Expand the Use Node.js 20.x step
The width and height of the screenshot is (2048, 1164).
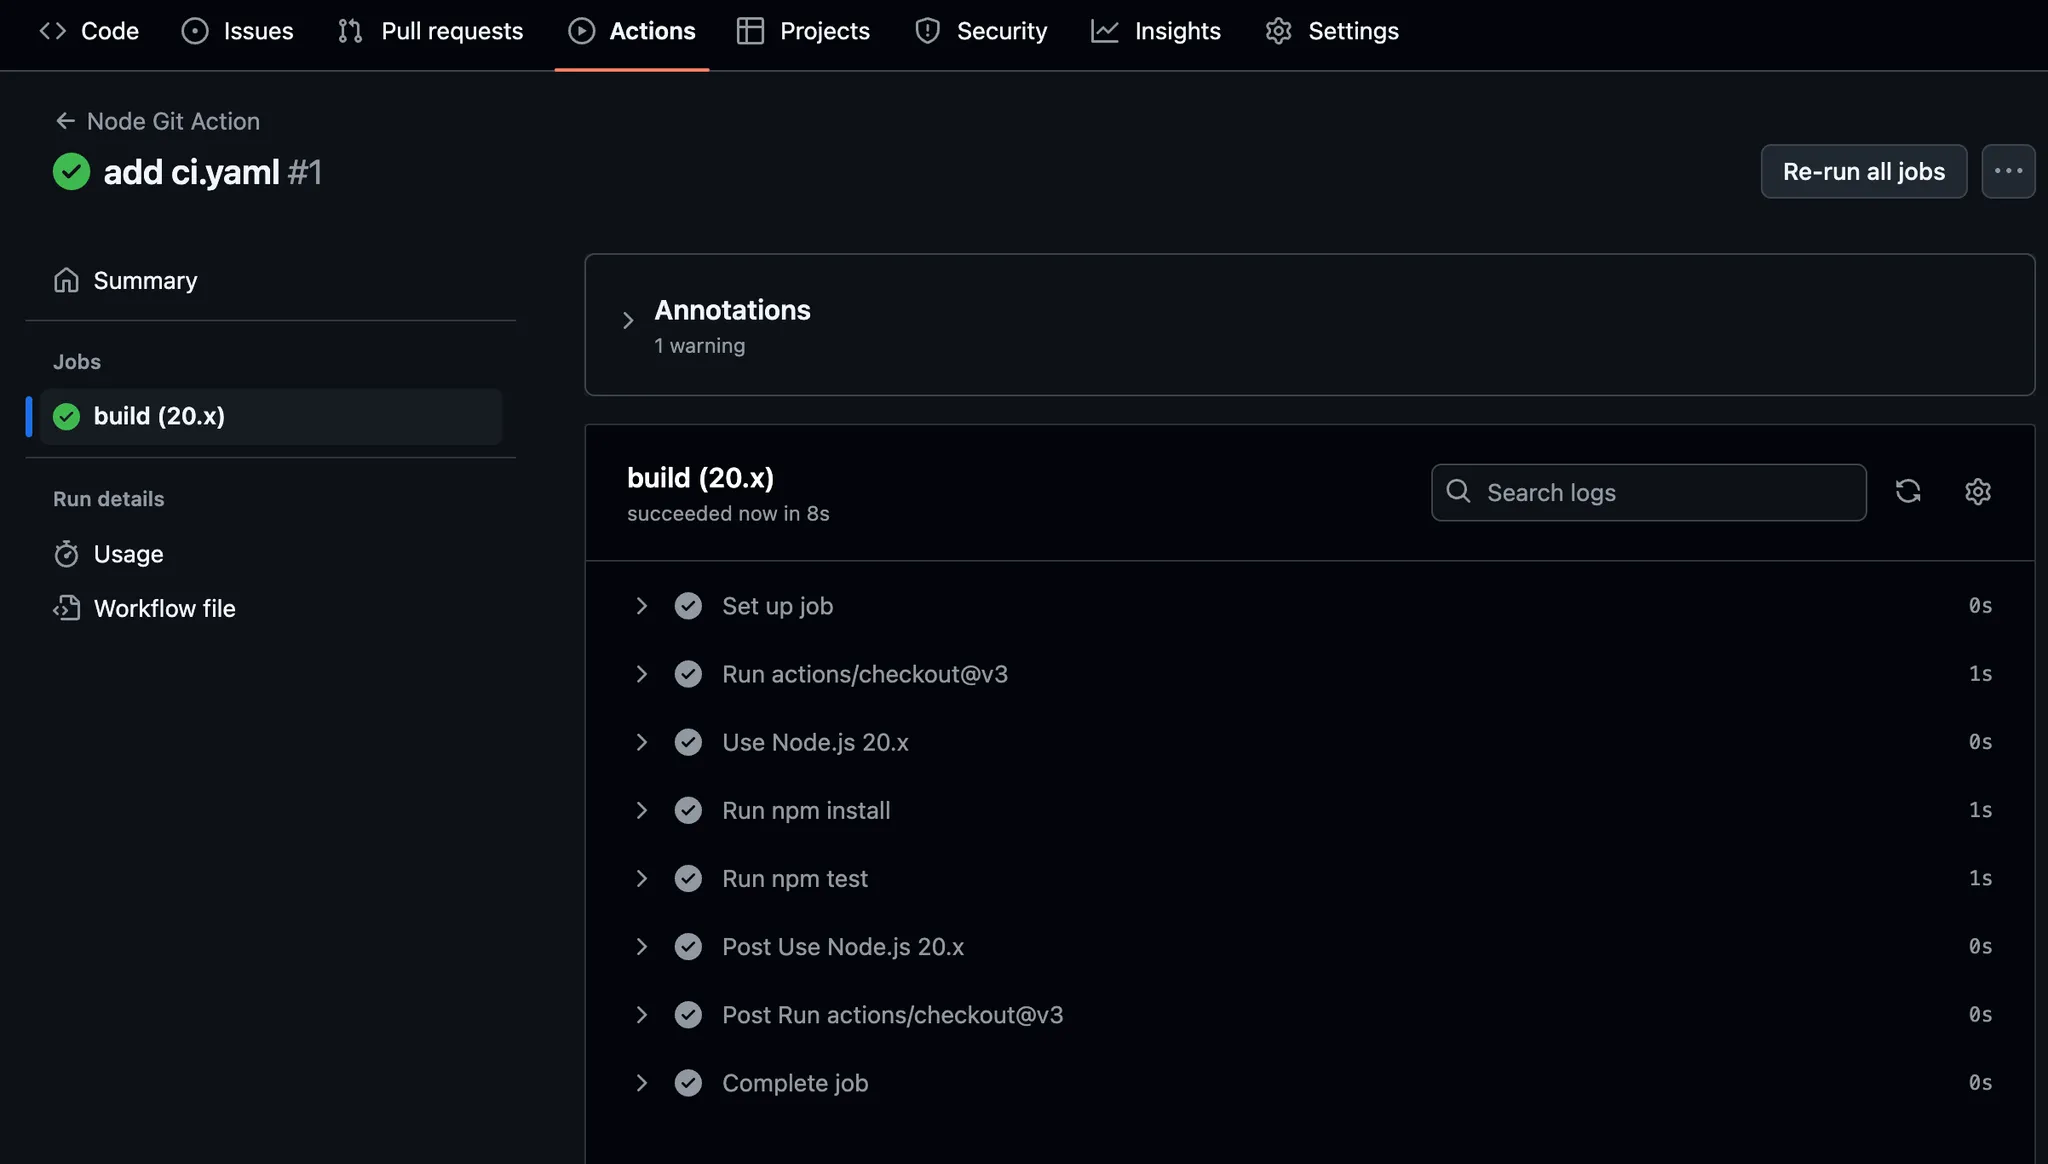(641, 742)
